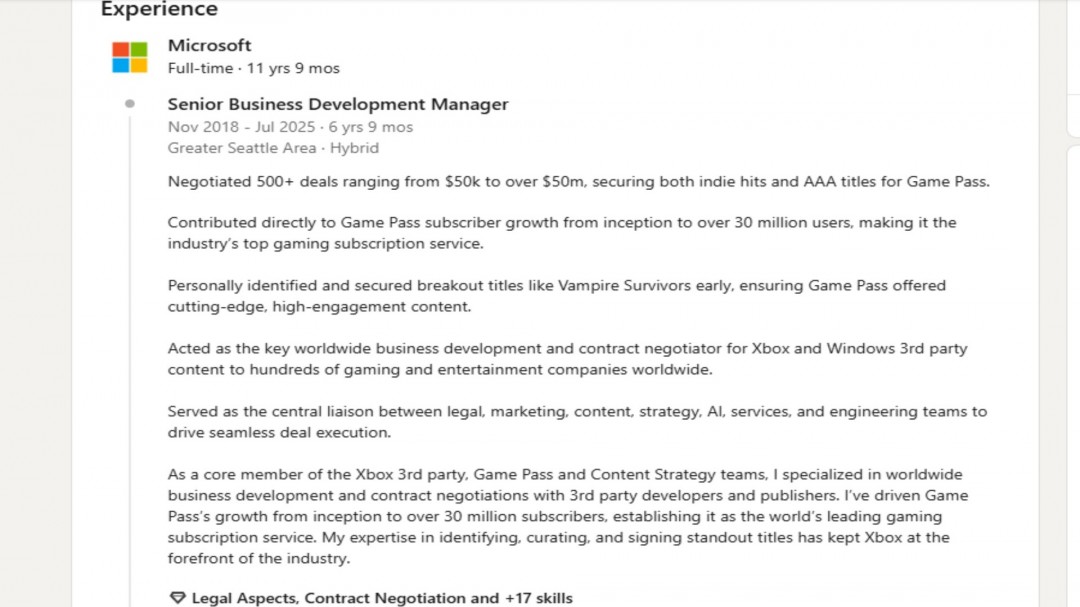
Task: Click the Game Pass subscriber growth paragraph
Action: (560, 232)
